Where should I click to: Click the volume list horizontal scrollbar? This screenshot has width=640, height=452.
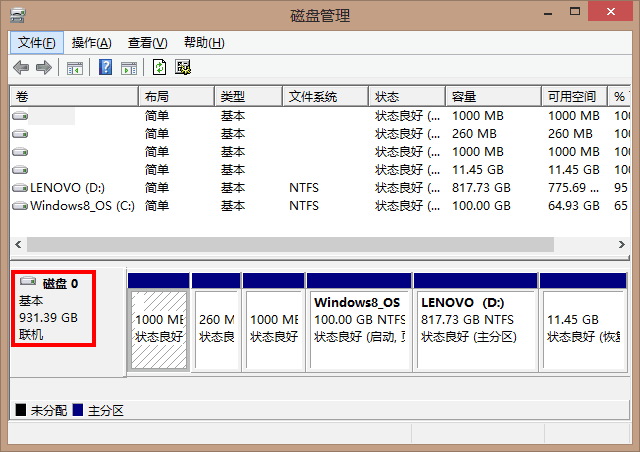pyautogui.click(x=290, y=244)
